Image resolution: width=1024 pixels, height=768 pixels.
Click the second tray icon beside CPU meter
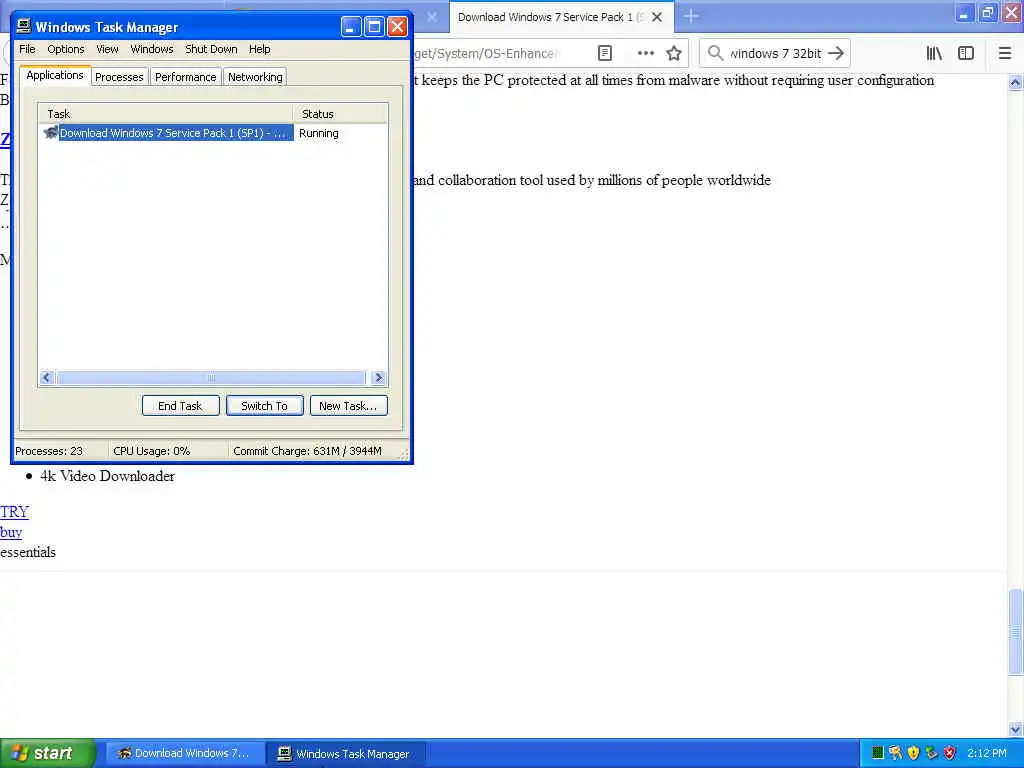pyautogui.click(x=895, y=753)
